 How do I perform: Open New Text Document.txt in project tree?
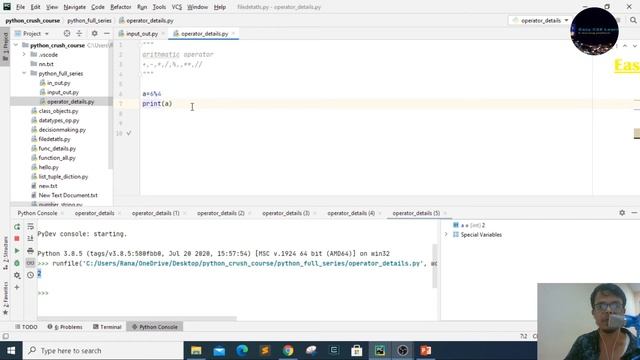pyautogui.click(x=68, y=196)
